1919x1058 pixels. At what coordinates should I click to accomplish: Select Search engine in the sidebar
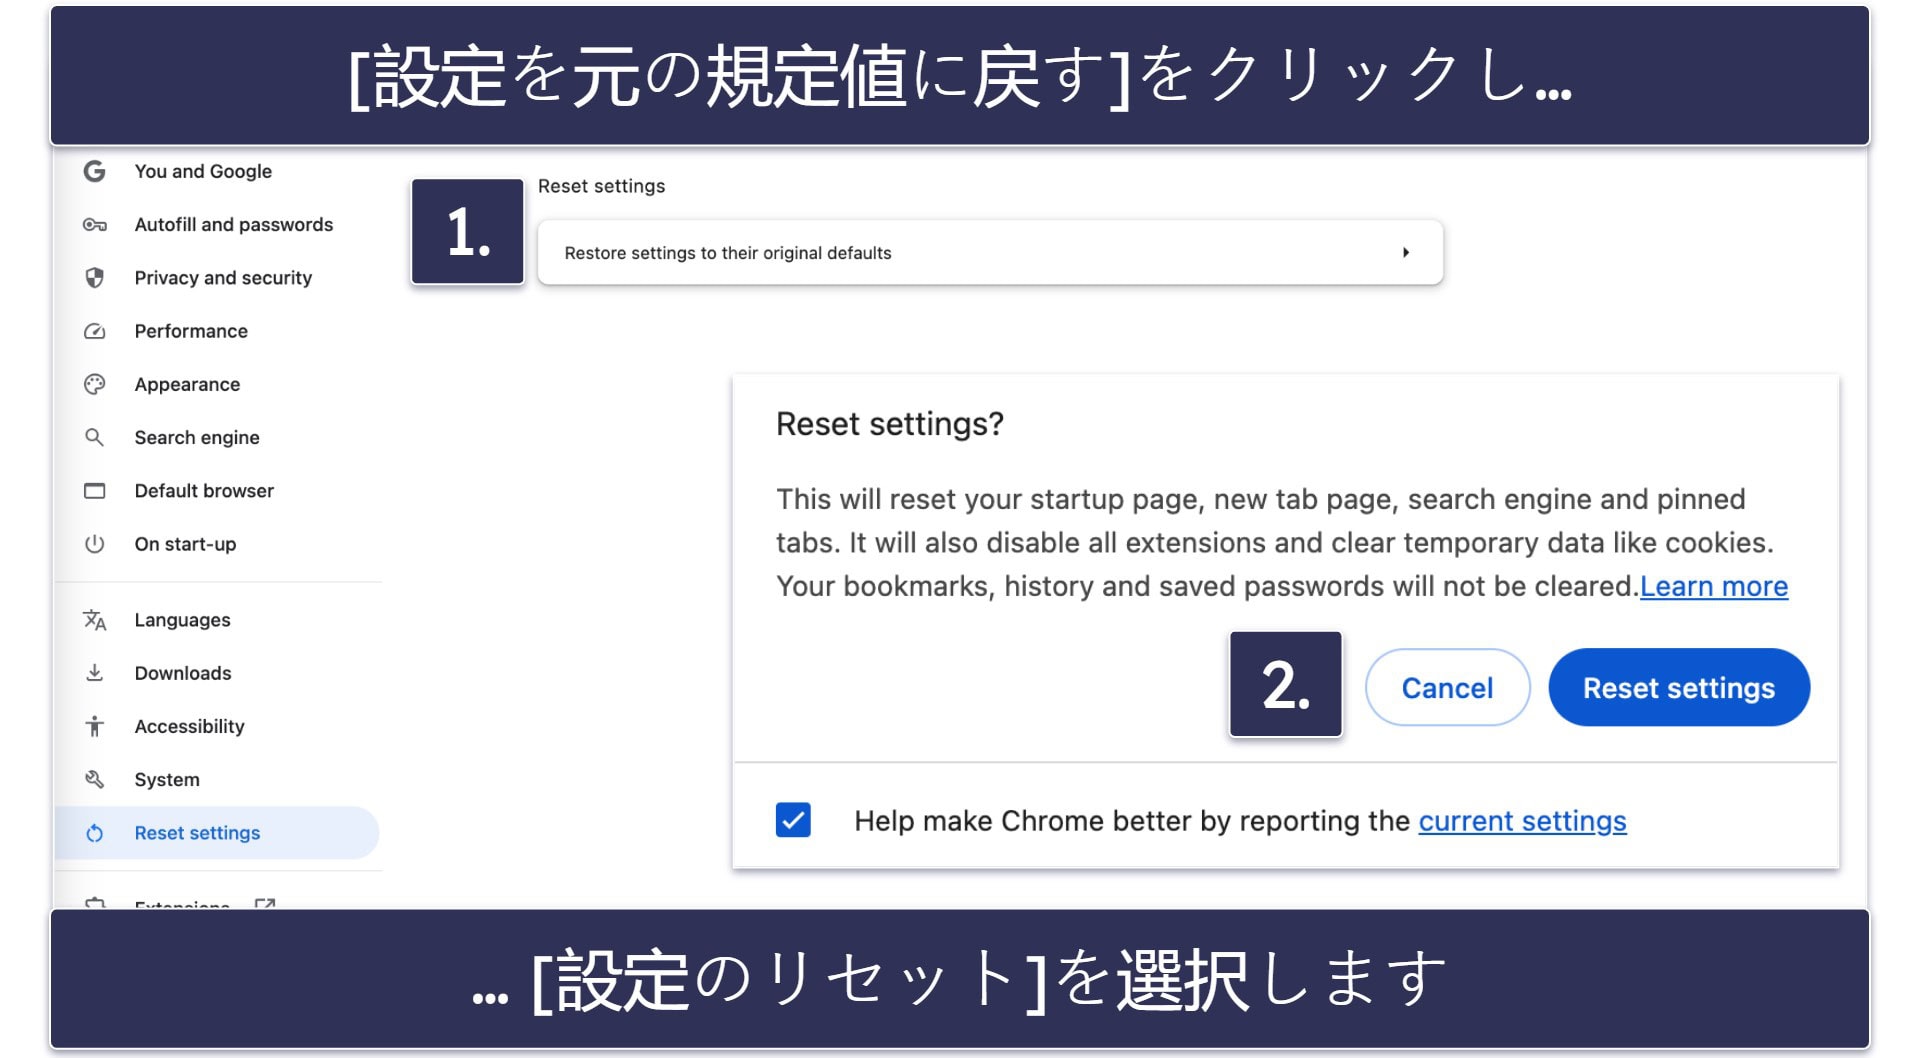click(197, 437)
